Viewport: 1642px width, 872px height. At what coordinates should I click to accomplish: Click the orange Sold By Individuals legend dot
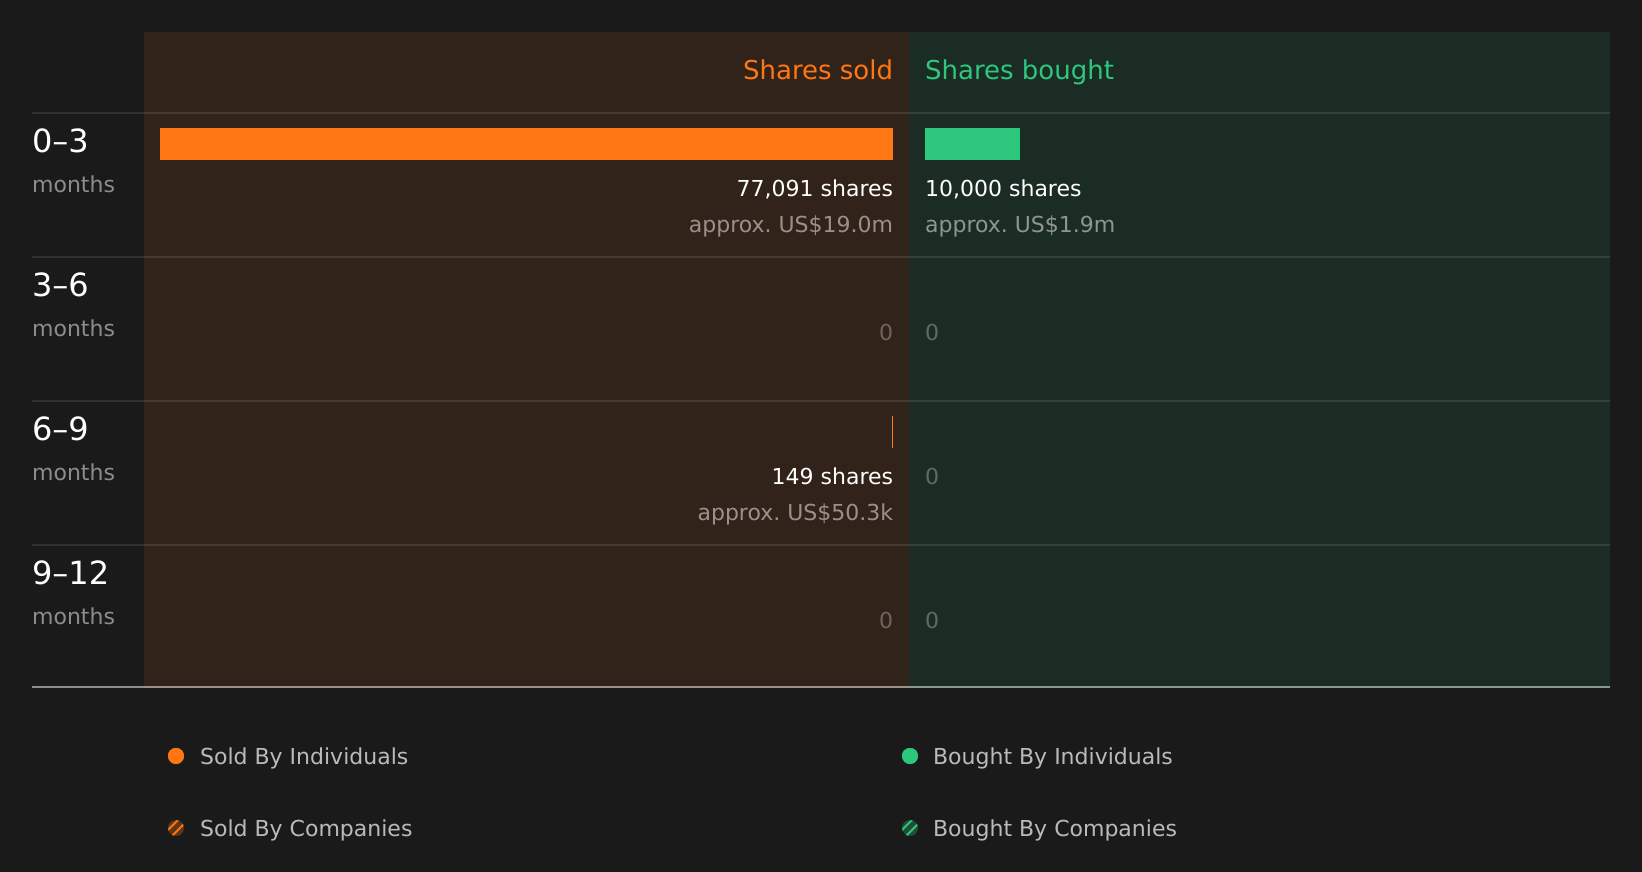pyautogui.click(x=176, y=756)
